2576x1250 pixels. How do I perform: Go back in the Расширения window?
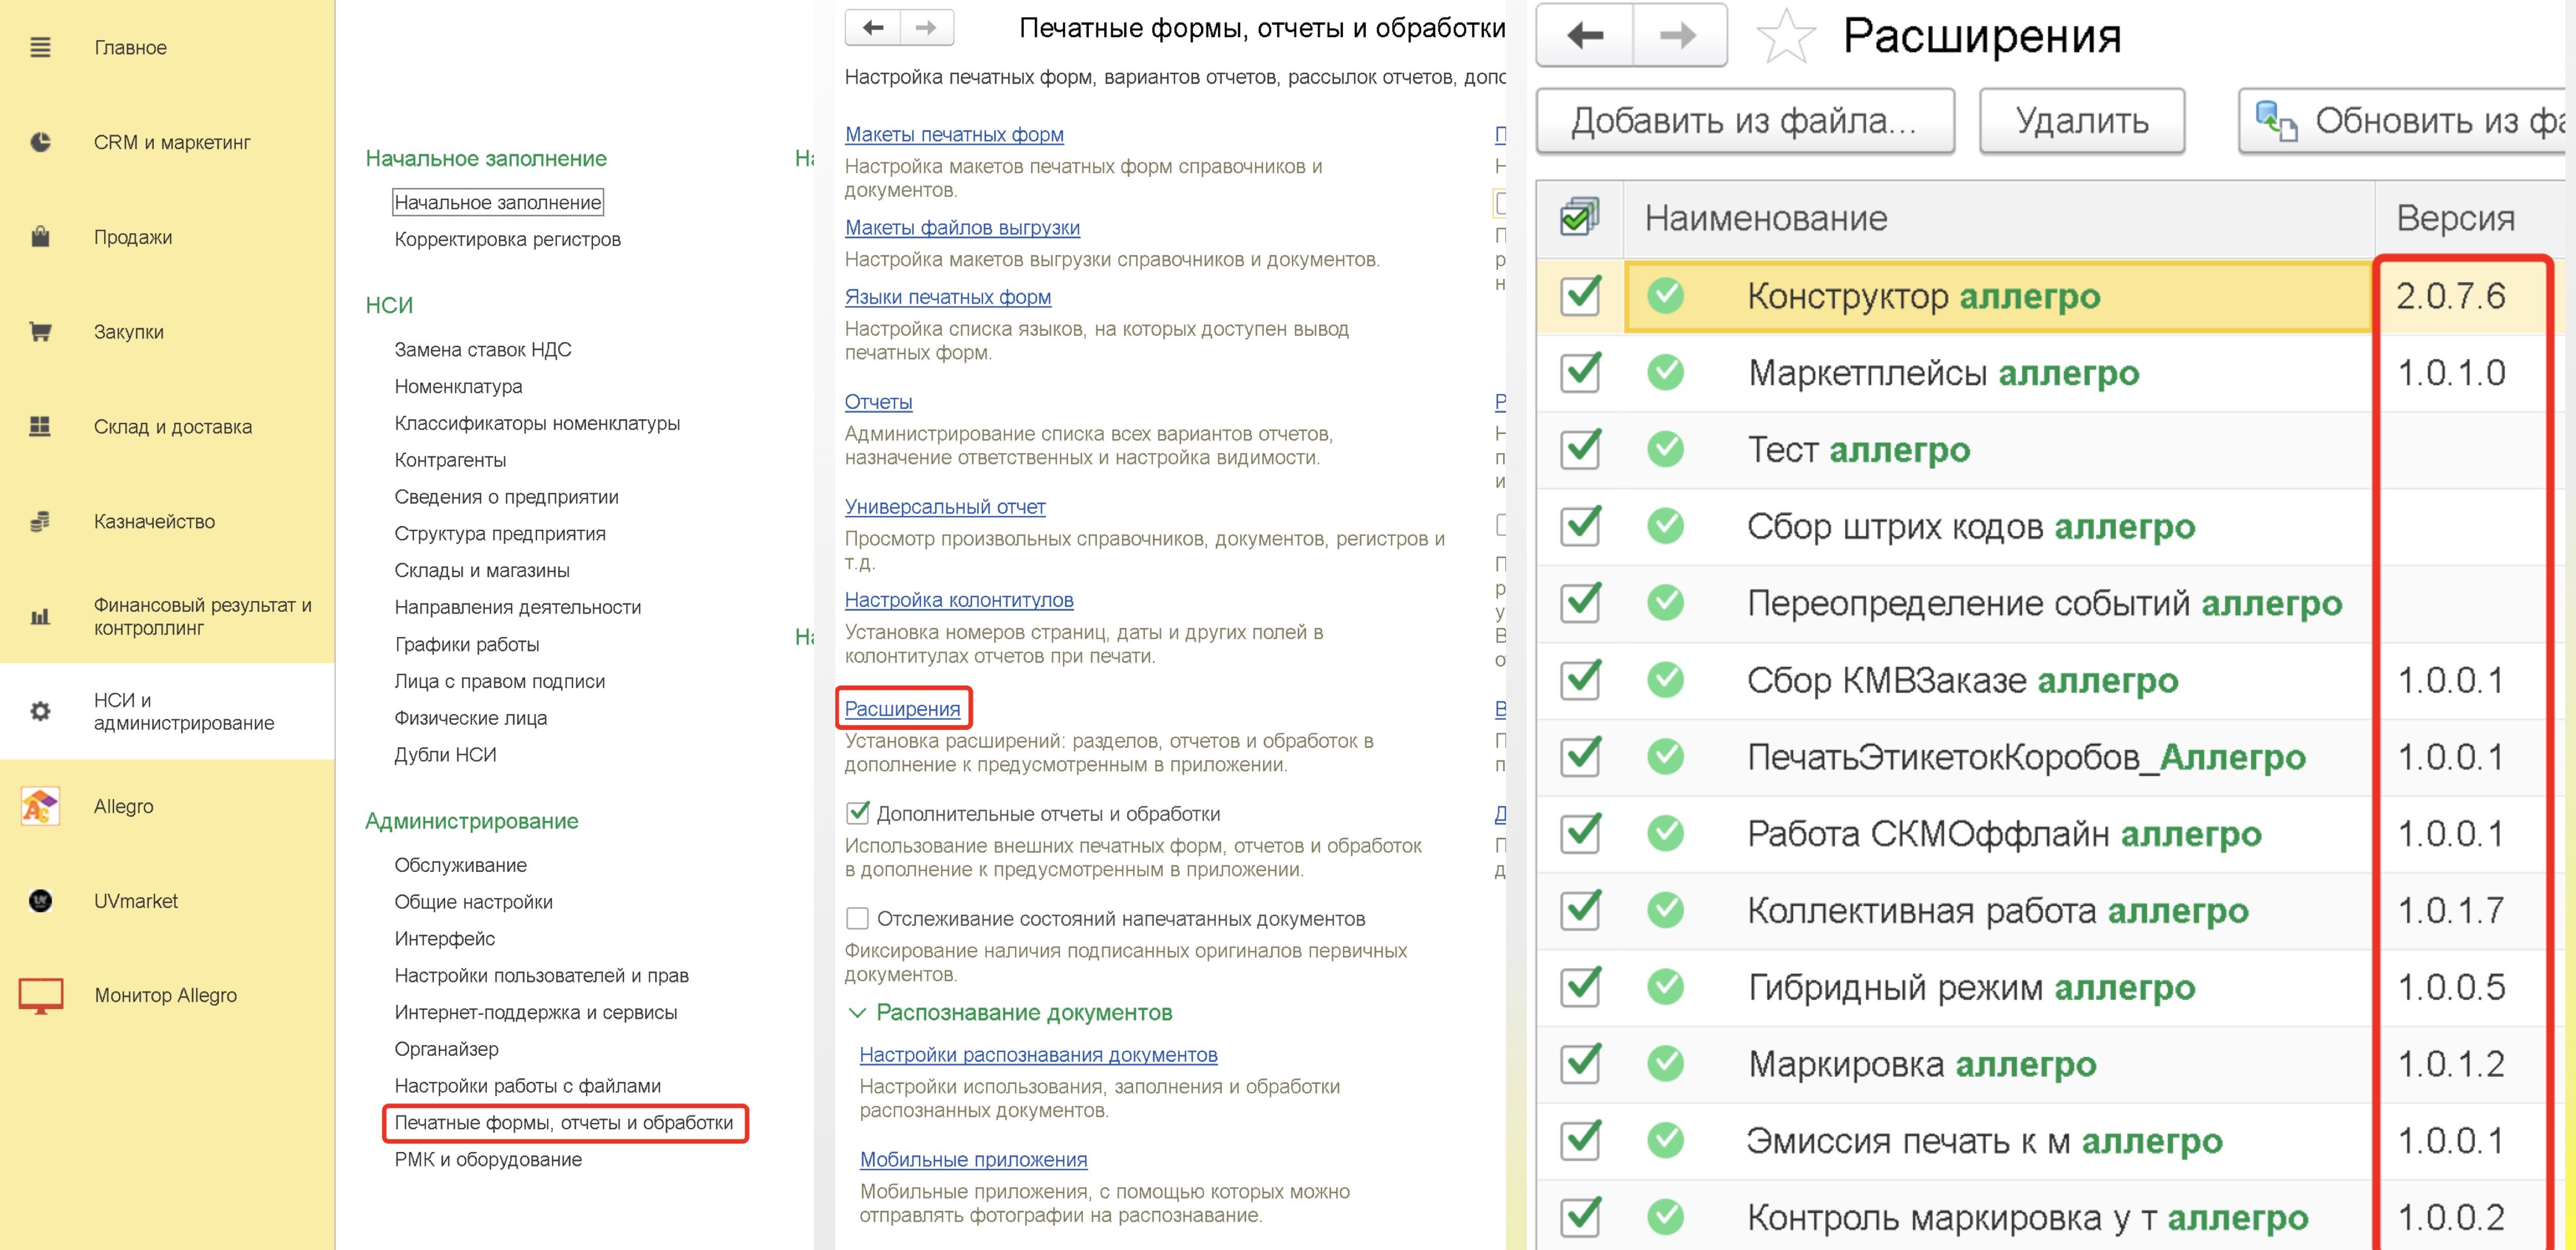(1585, 36)
